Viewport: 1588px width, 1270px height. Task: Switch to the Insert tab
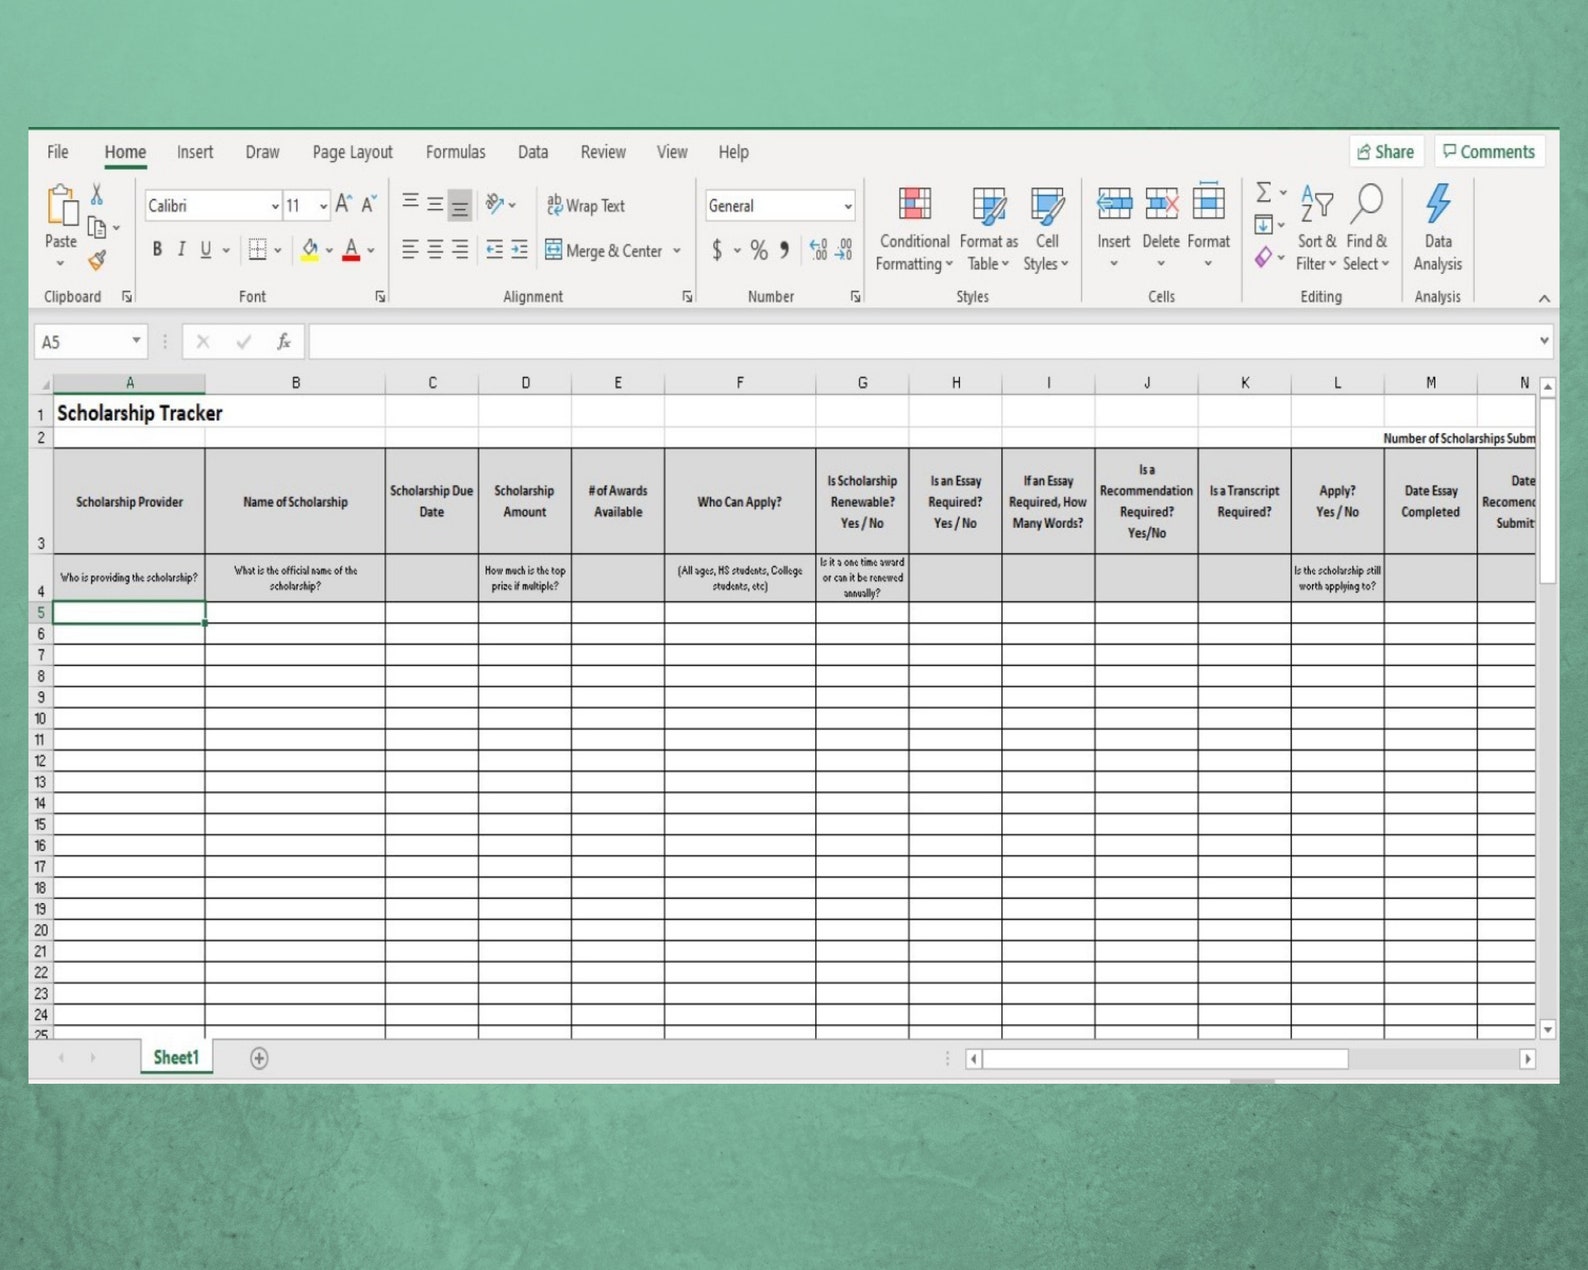195,152
